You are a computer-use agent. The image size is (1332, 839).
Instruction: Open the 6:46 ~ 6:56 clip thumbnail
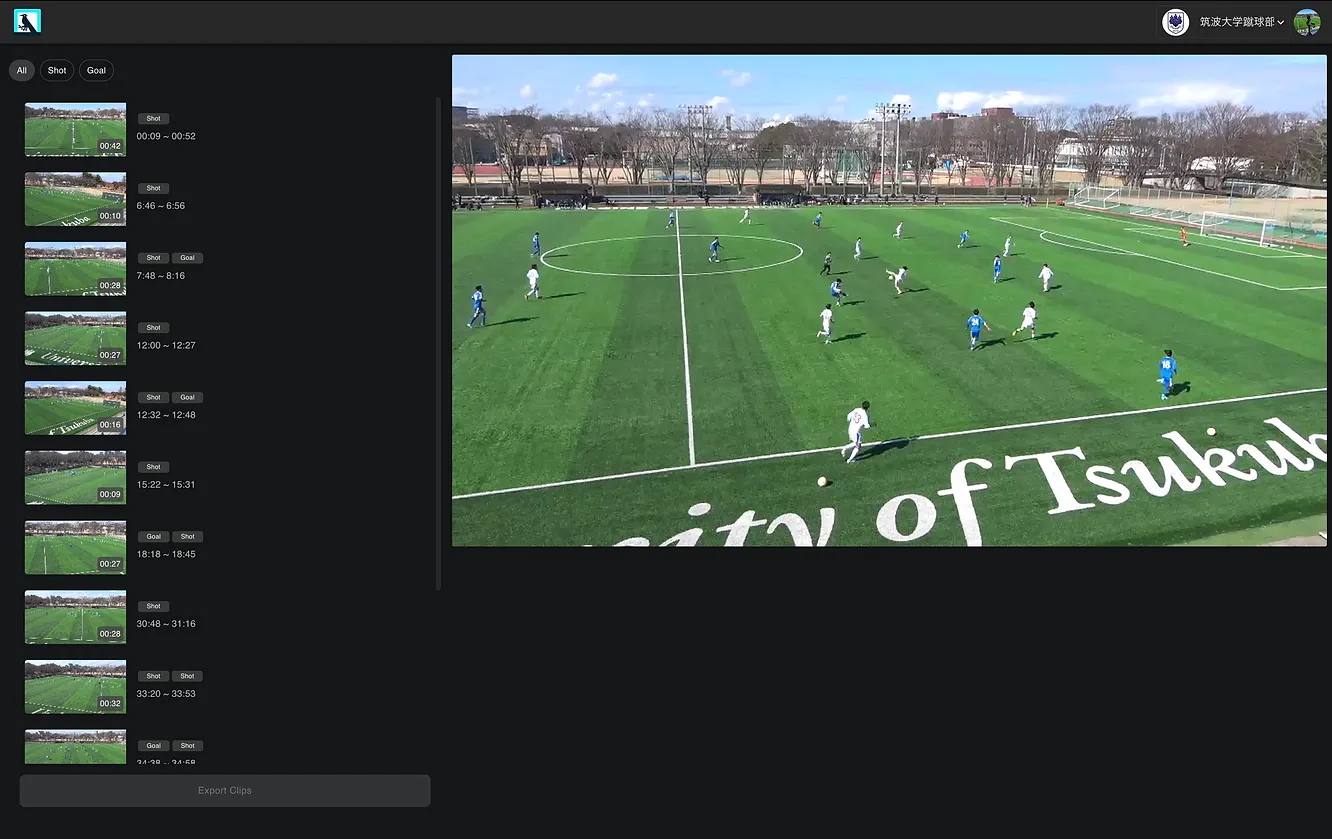pyautogui.click(x=75, y=199)
